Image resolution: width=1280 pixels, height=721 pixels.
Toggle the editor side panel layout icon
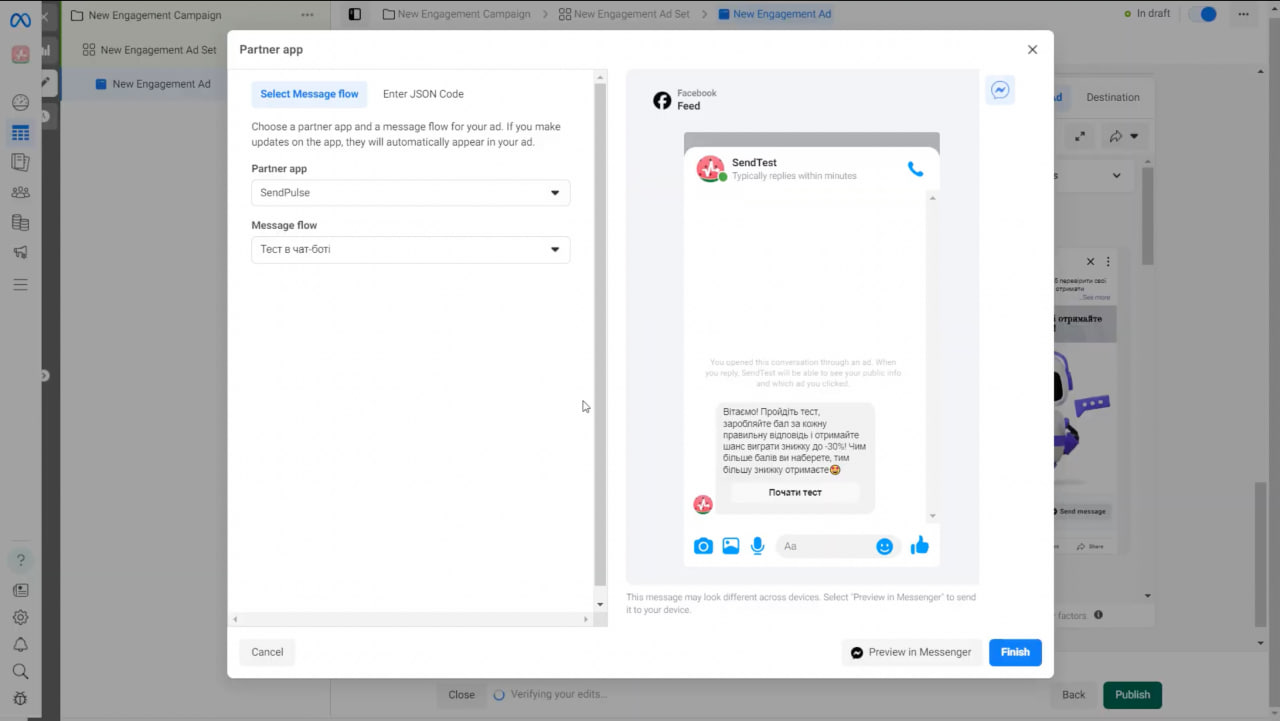(354, 14)
